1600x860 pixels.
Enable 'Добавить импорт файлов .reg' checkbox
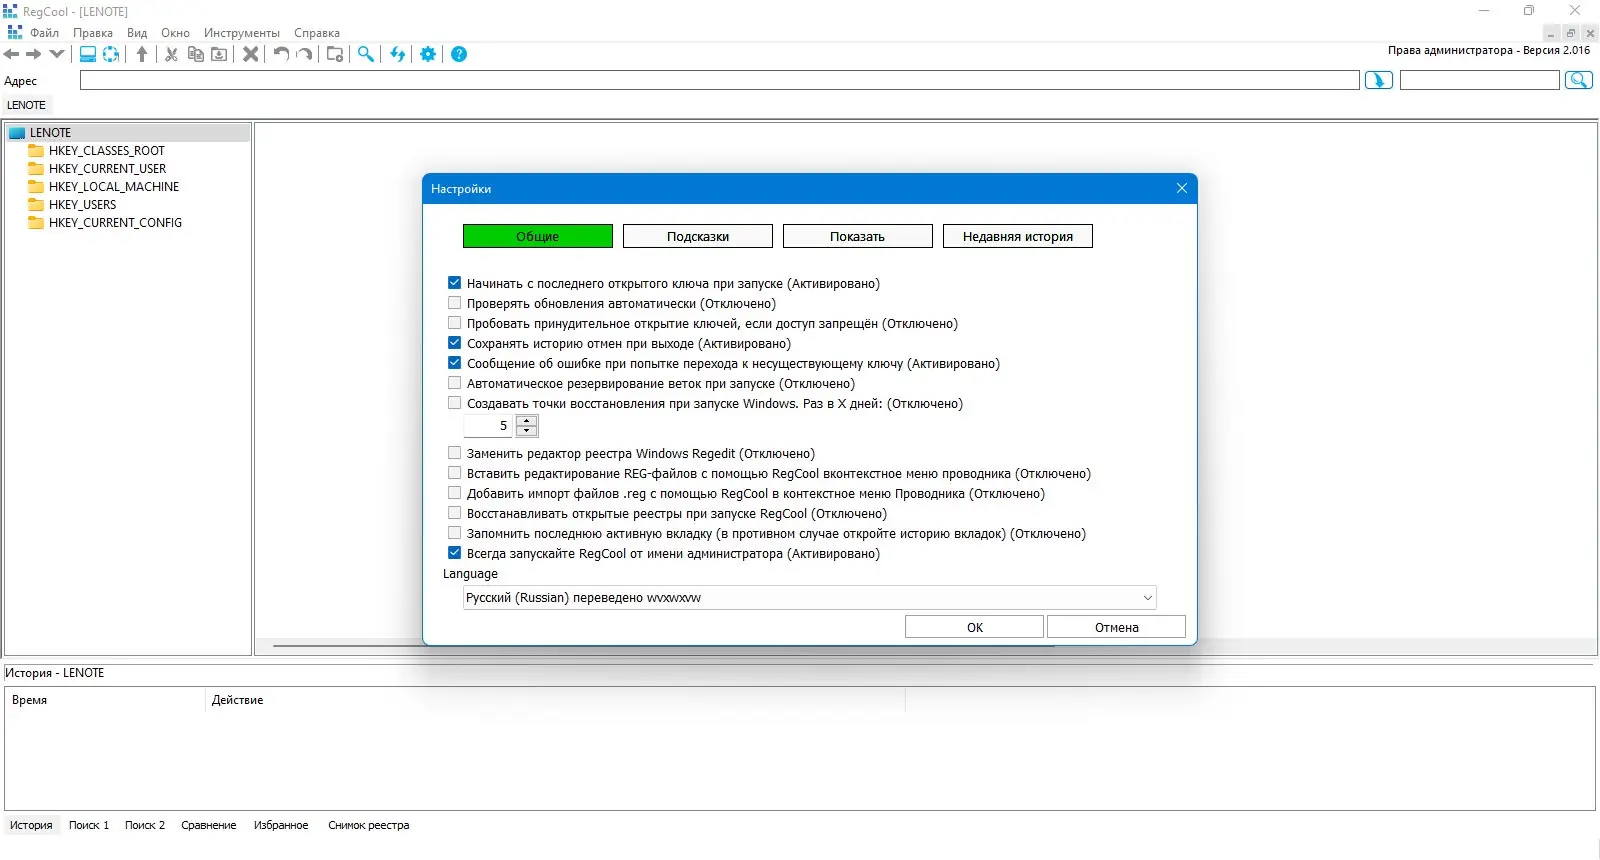click(x=455, y=493)
